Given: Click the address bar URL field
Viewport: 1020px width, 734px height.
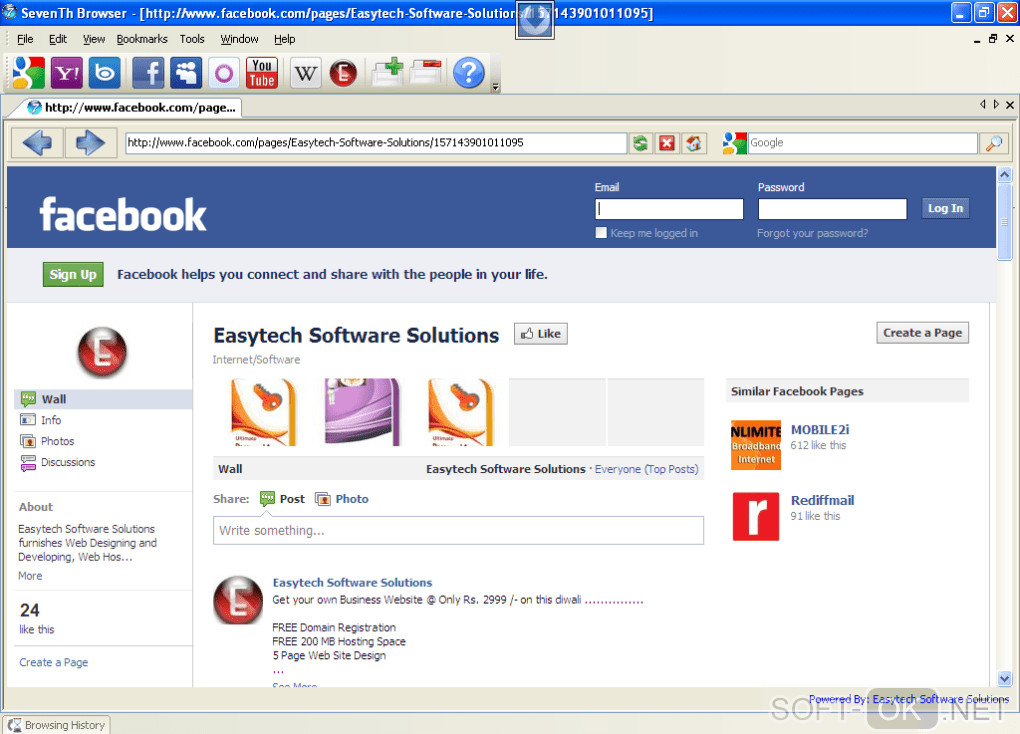Looking at the screenshot, I should [x=376, y=143].
